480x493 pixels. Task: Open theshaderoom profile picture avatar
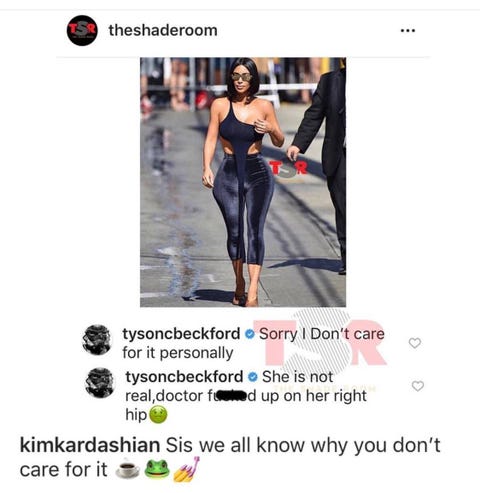[x=82, y=30]
